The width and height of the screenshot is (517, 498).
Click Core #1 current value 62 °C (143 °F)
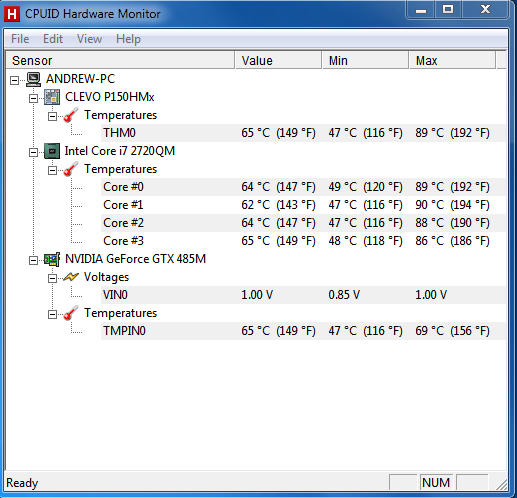pos(278,205)
